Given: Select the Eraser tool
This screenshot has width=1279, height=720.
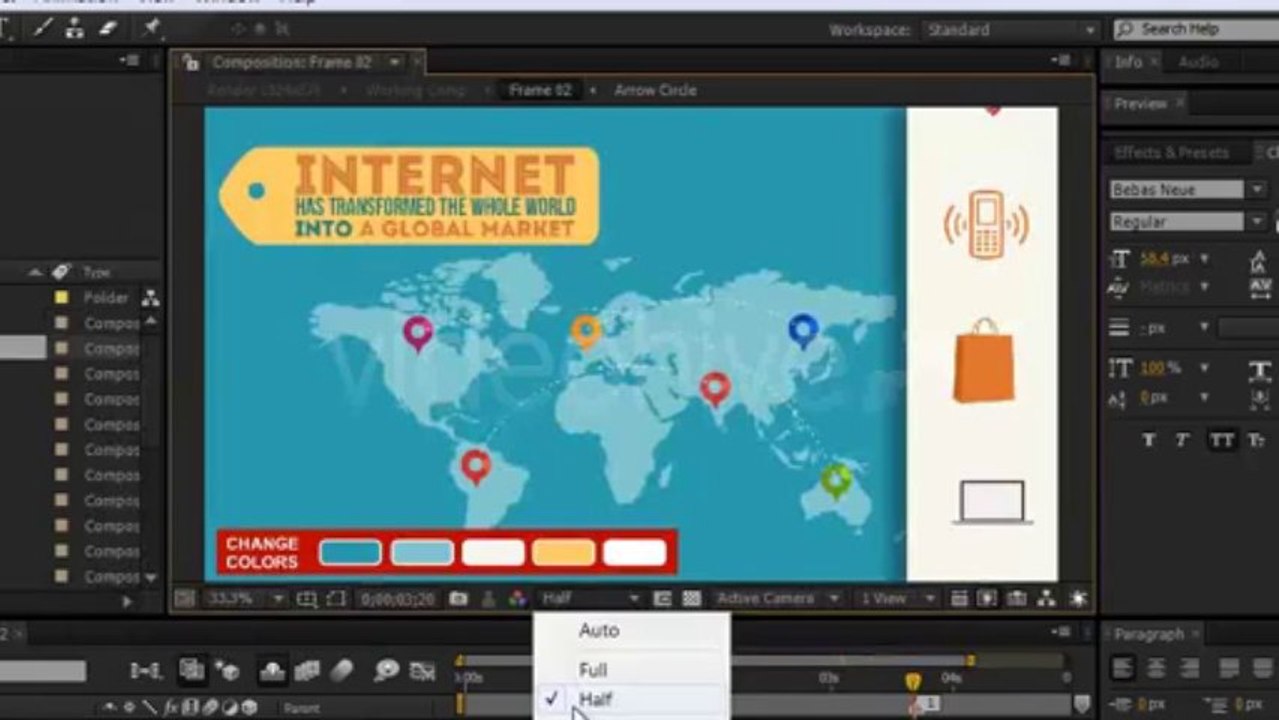Looking at the screenshot, I should [x=108, y=28].
